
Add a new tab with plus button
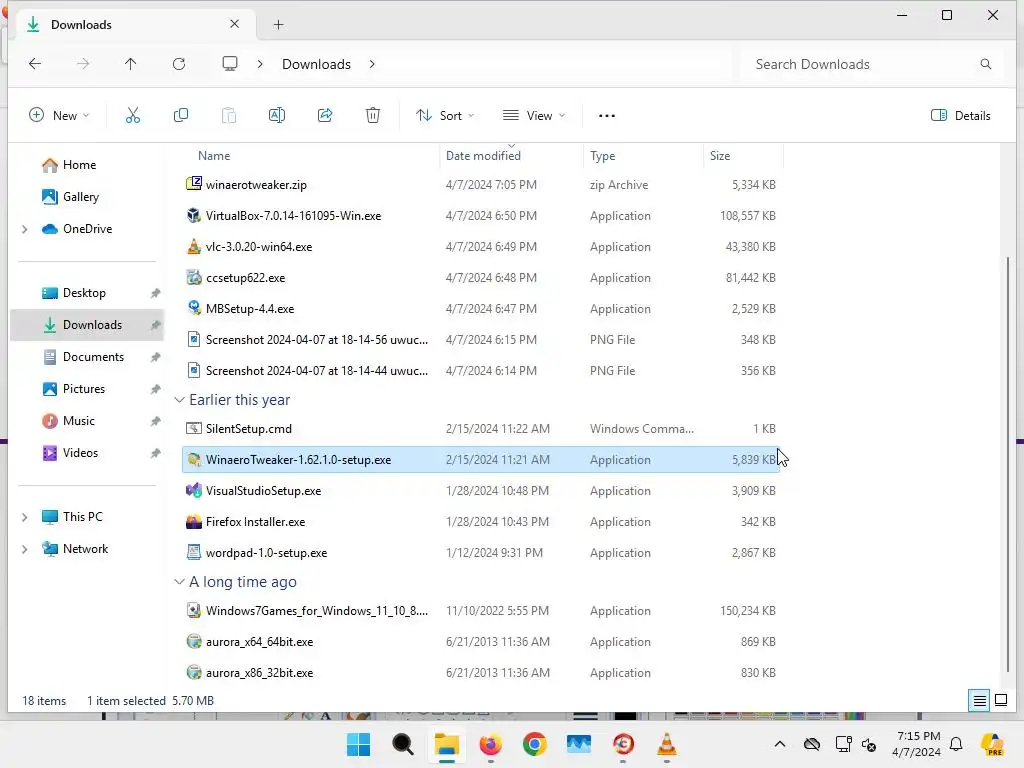click(x=279, y=25)
